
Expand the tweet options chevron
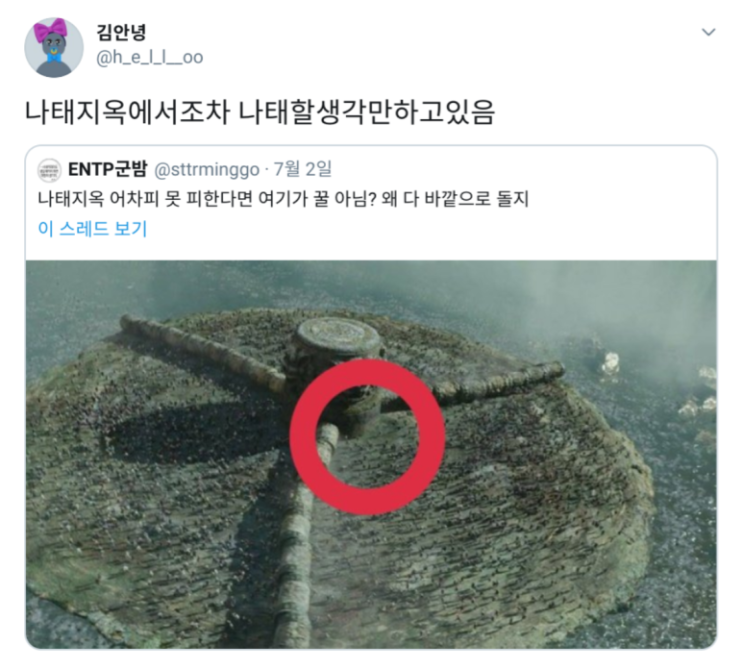(708, 32)
